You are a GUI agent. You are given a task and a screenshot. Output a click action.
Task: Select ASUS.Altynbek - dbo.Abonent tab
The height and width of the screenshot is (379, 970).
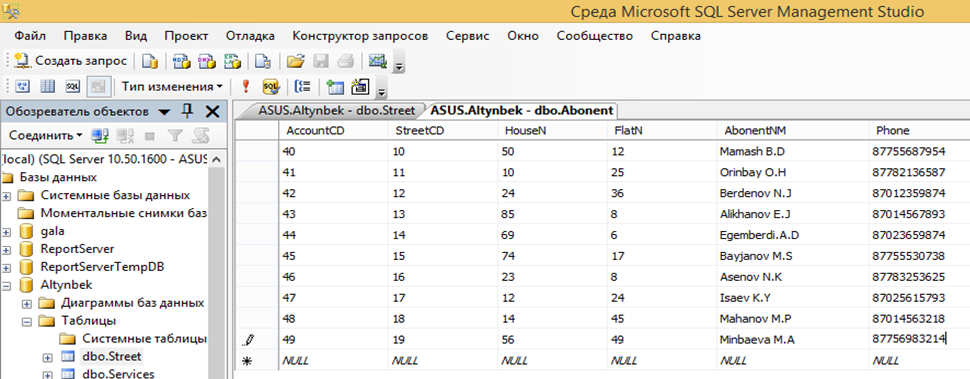click(x=521, y=111)
